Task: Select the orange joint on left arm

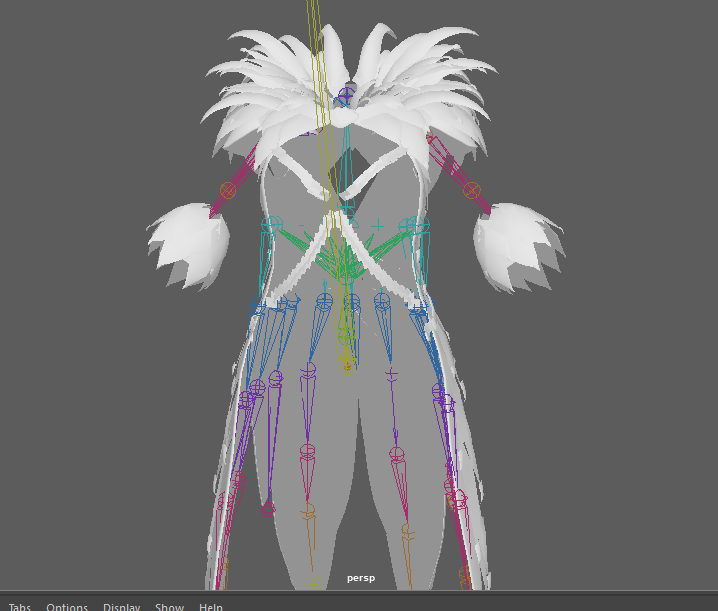Action: pyautogui.click(x=228, y=189)
